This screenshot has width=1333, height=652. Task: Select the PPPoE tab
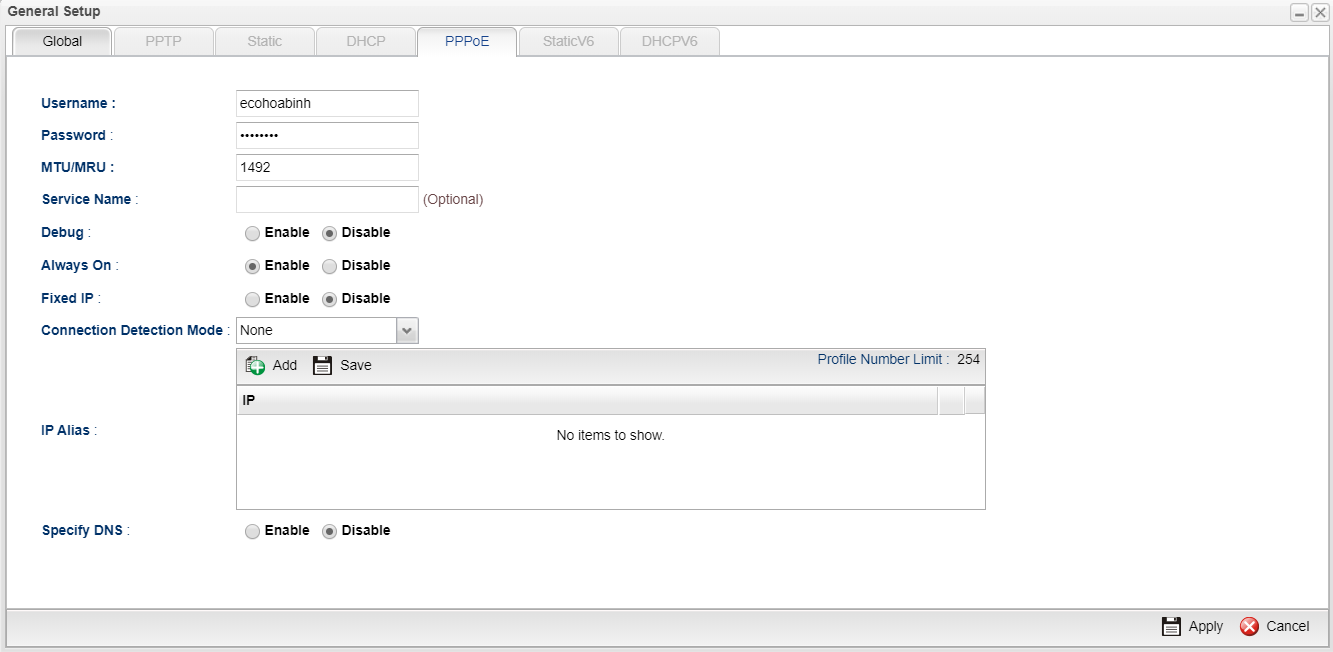(x=467, y=42)
